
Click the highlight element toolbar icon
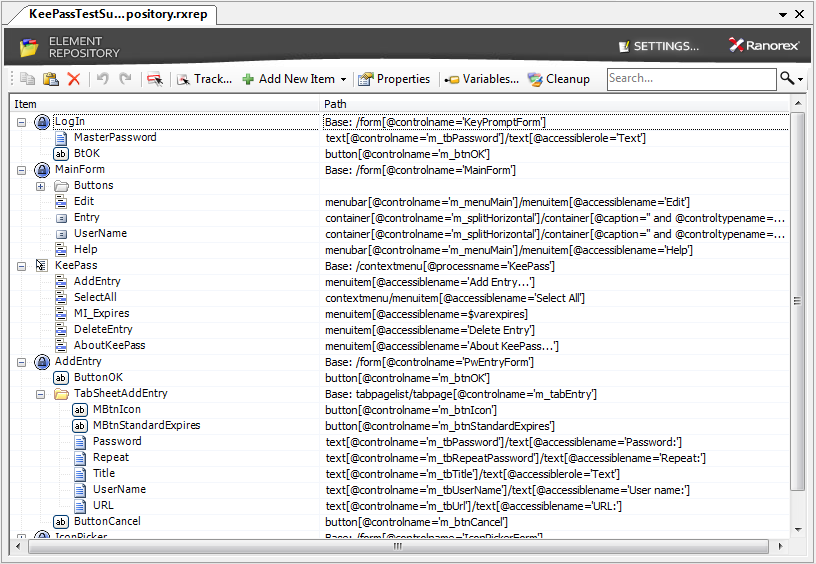155,79
